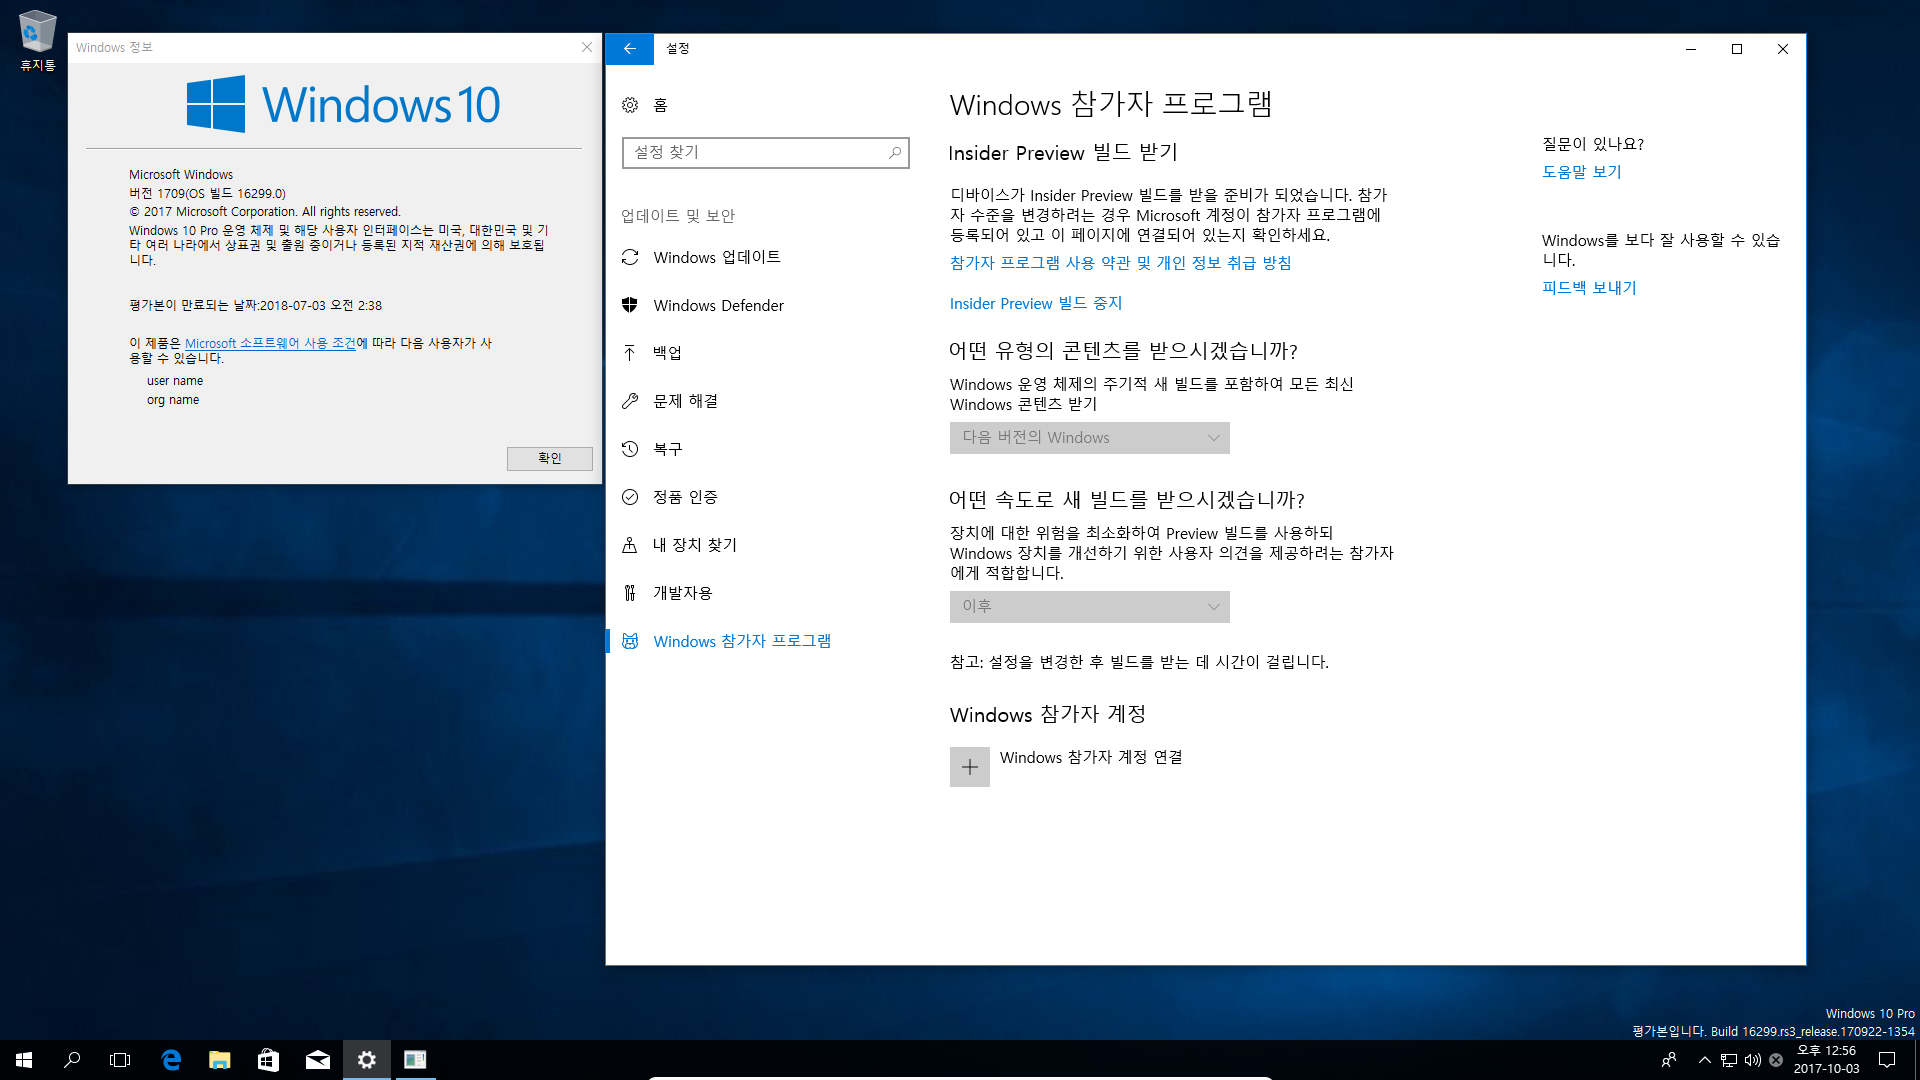Click 확인 button in Windows 정보 dialog
This screenshot has height=1080, width=1920.
point(549,458)
